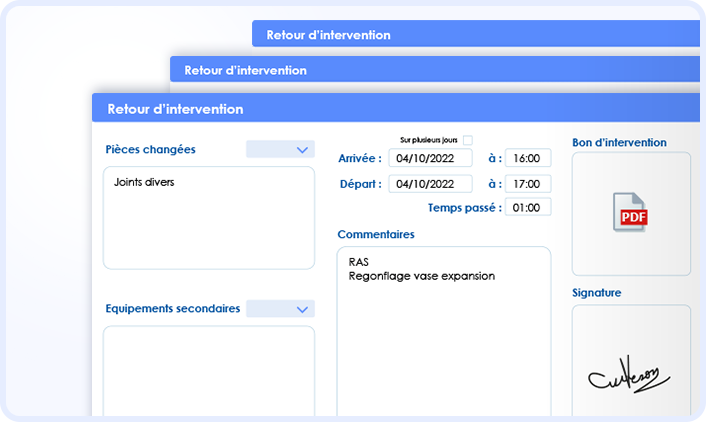Viewport: 706px width, 422px height.
Task: Click the middle window's 'Retour d'intervention' title bar
Action: point(434,69)
